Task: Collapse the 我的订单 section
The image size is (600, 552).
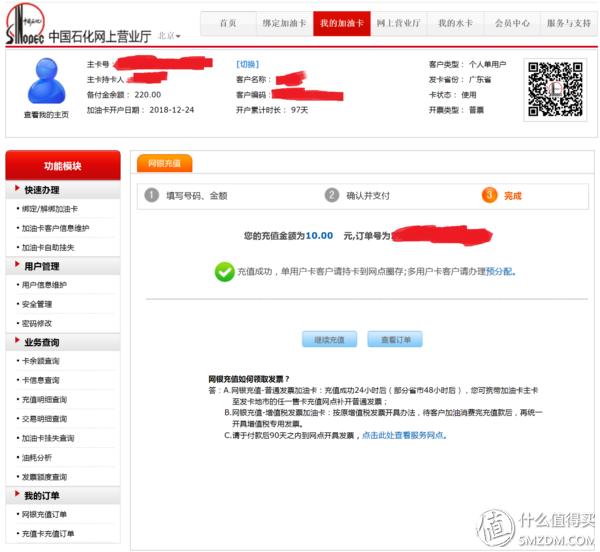Action: [x=63, y=495]
